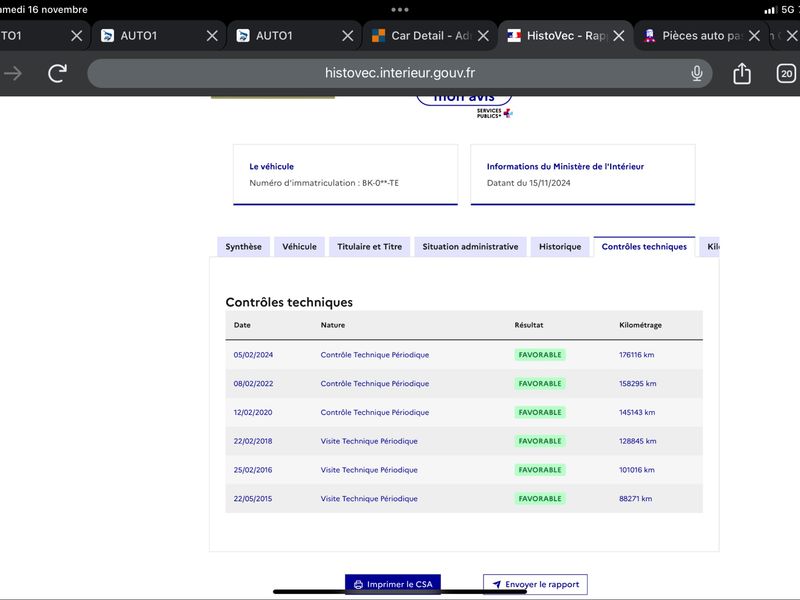Image resolution: width=800 pixels, height=600 pixels.
Task: Click the Date column header
Action: tap(242, 325)
